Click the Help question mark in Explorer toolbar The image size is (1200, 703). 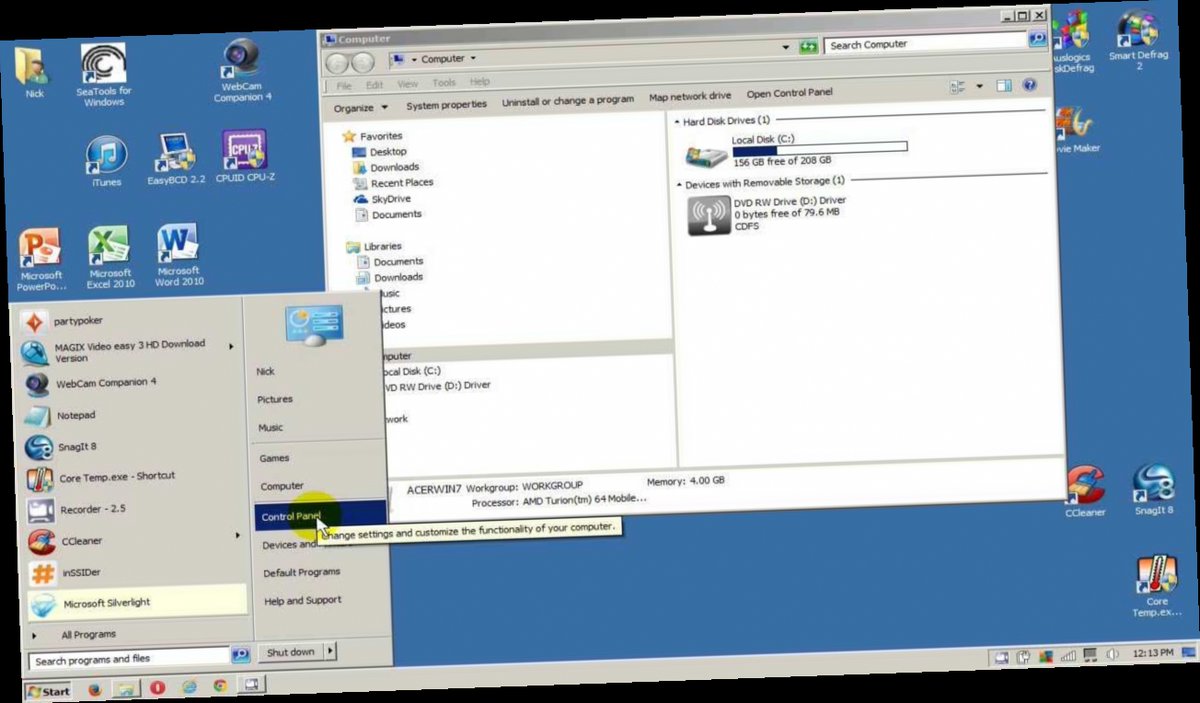coord(1030,86)
